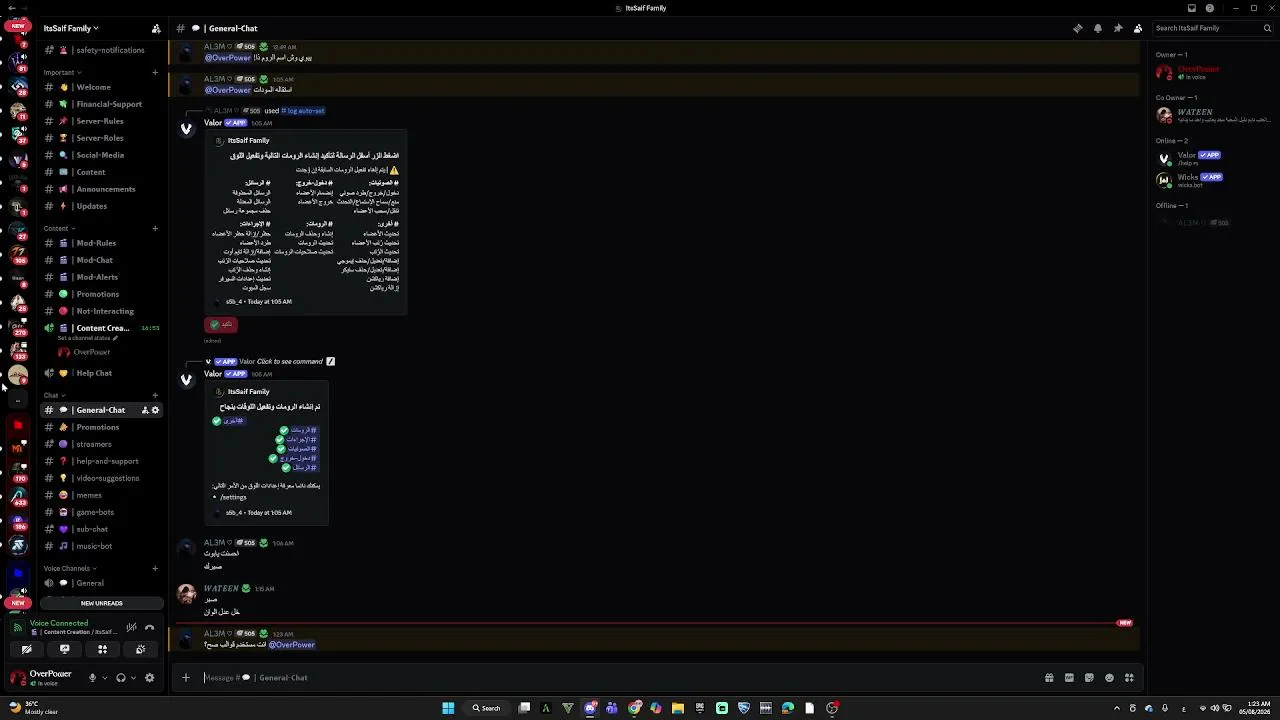
Task: Open headphone output options arrow
Action: coord(133,677)
